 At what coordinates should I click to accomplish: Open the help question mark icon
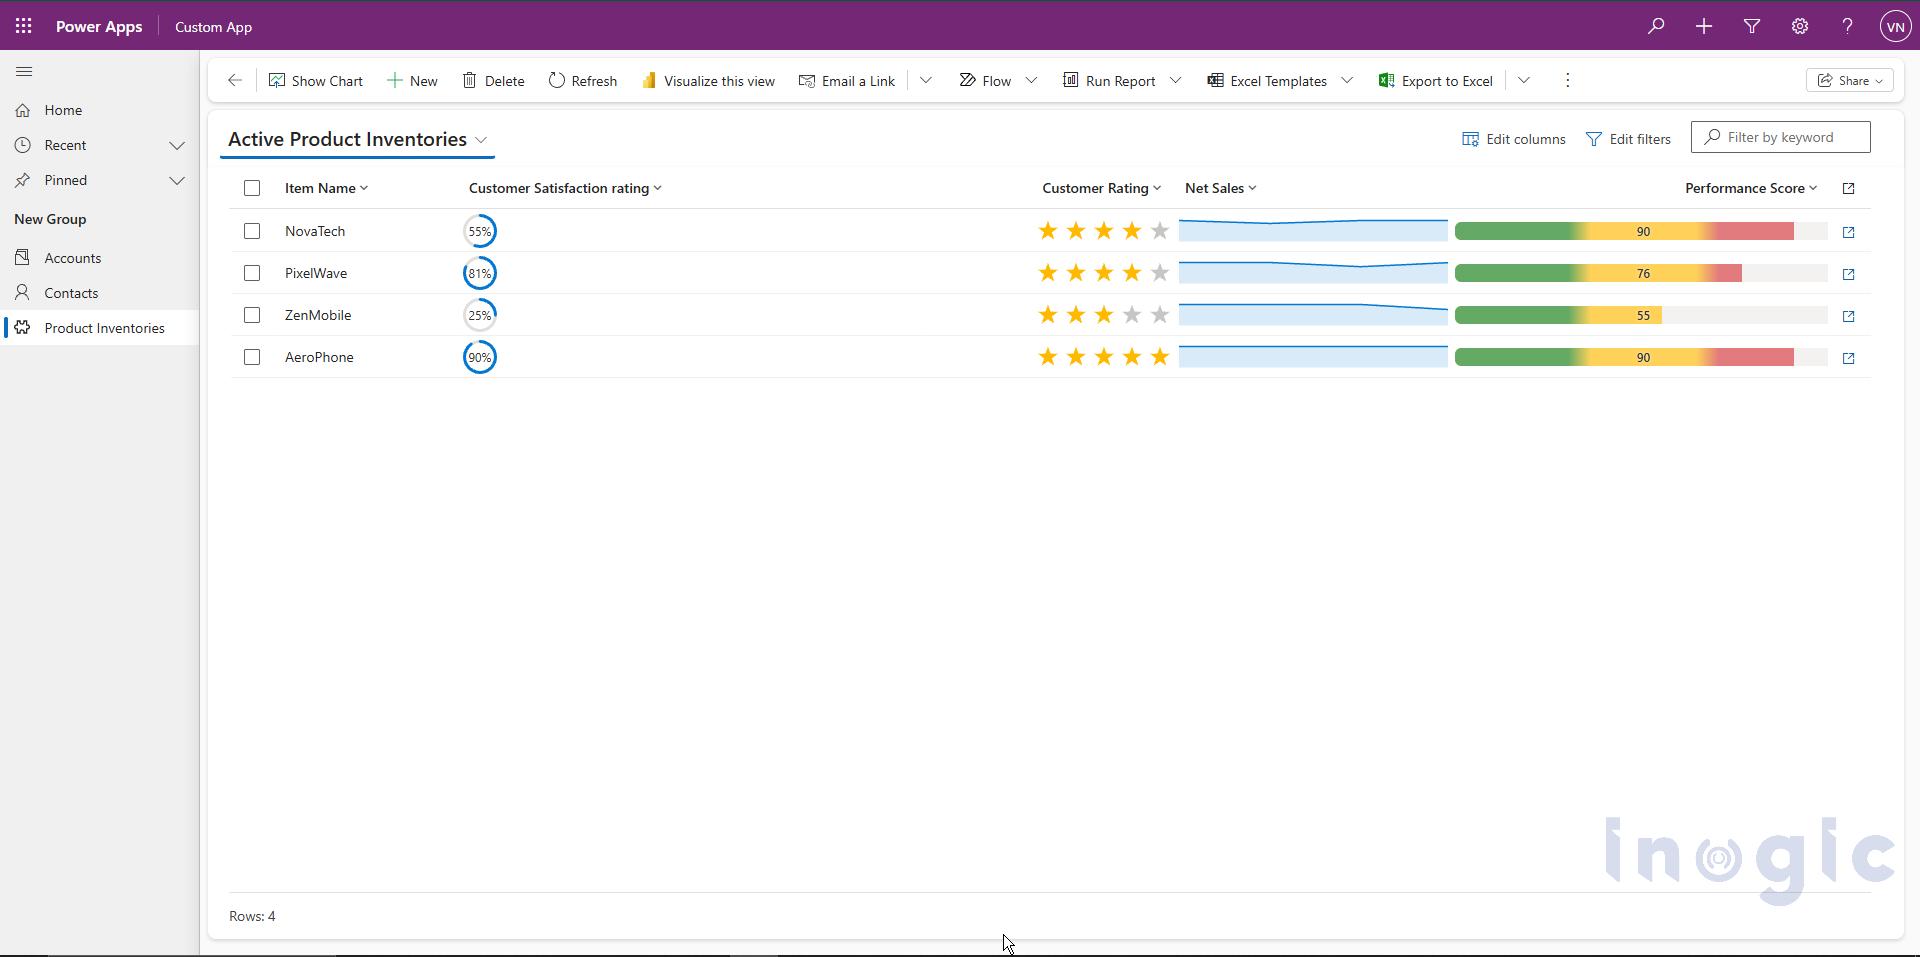(x=1848, y=27)
